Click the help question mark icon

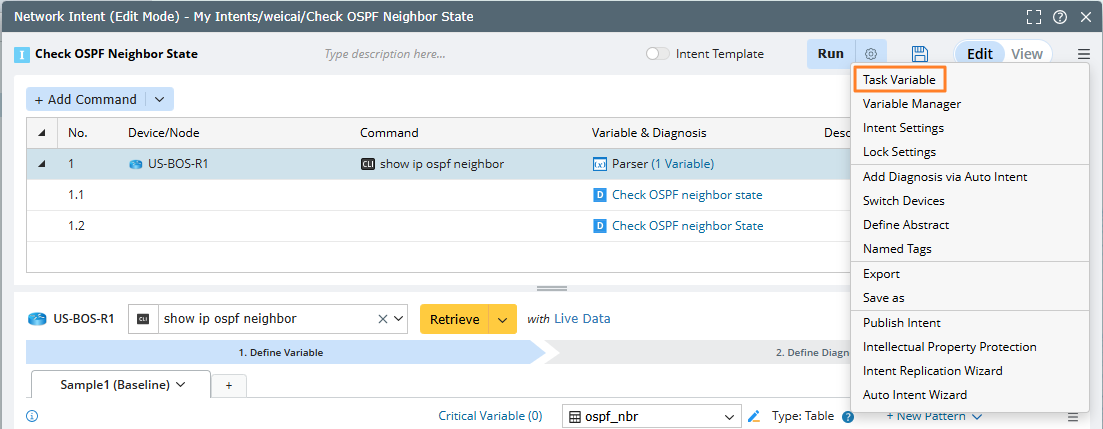[1058, 17]
